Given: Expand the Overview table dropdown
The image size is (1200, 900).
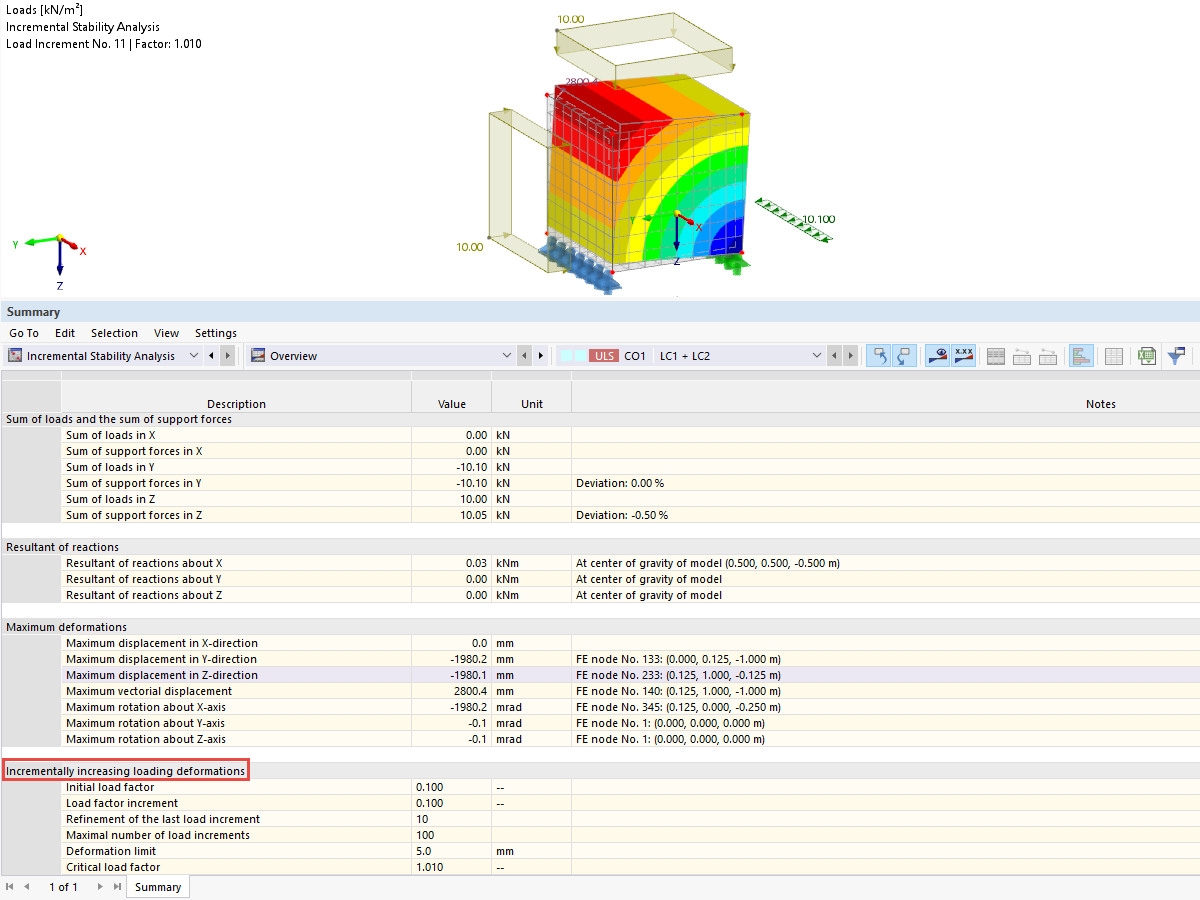Looking at the screenshot, I should click(x=506, y=356).
